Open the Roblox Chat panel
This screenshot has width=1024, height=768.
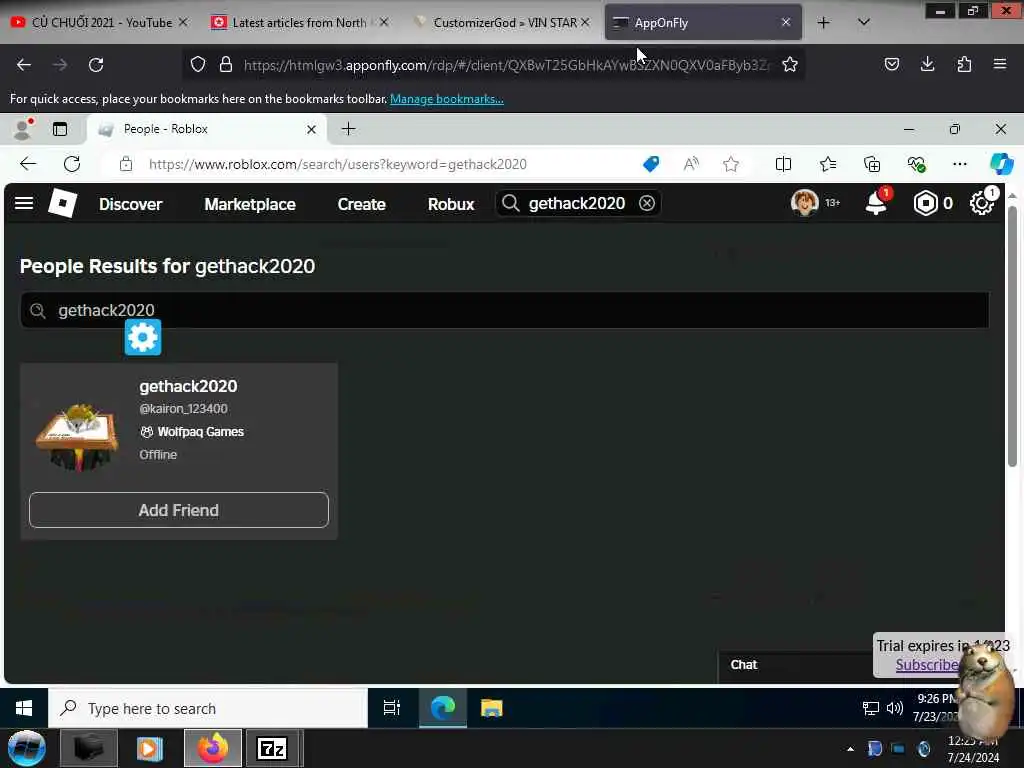795,665
